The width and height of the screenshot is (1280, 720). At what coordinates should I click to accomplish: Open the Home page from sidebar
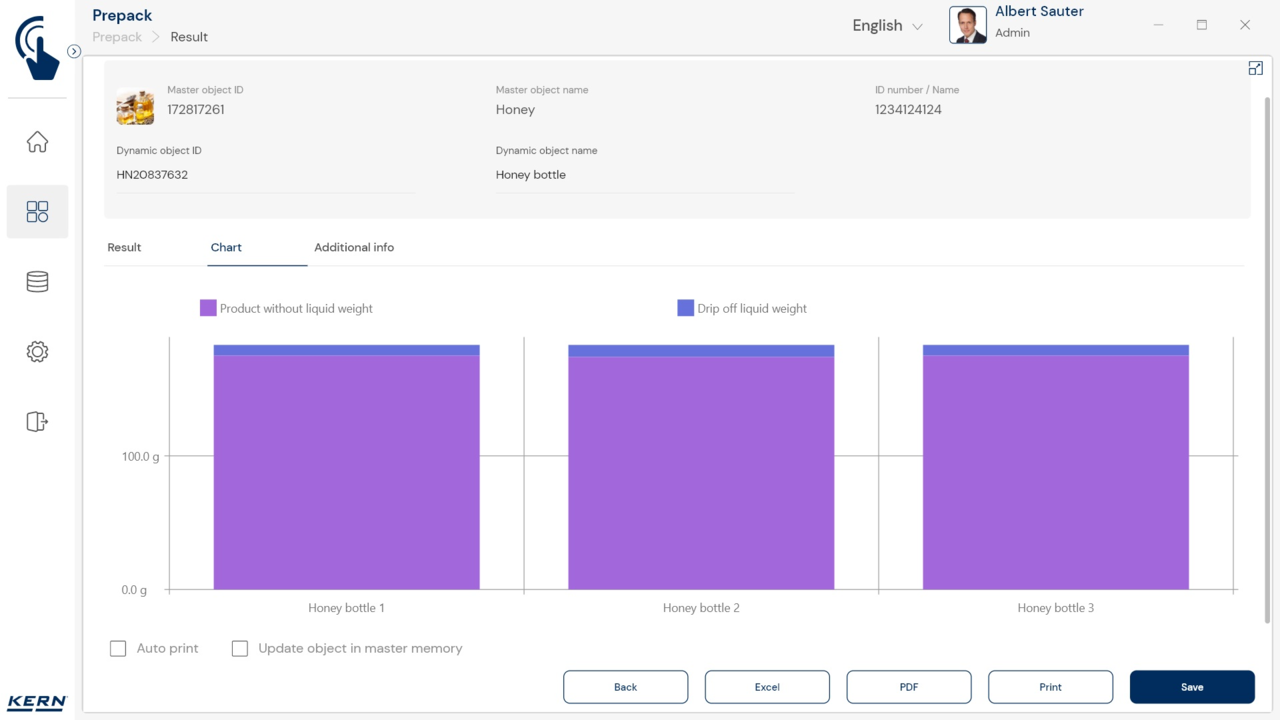point(37,142)
